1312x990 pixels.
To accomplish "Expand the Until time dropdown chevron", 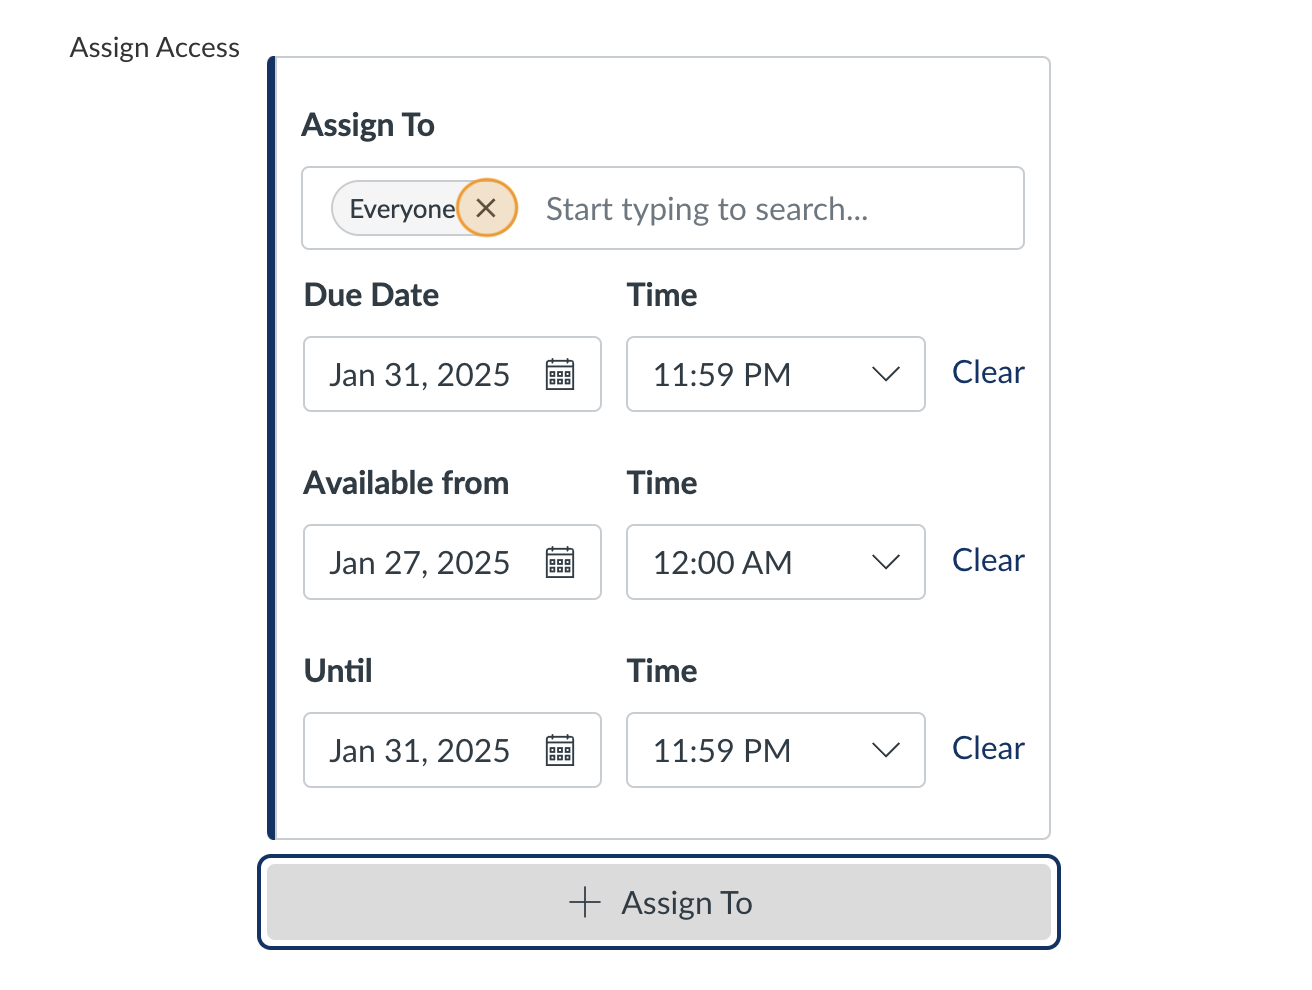I will click(885, 750).
